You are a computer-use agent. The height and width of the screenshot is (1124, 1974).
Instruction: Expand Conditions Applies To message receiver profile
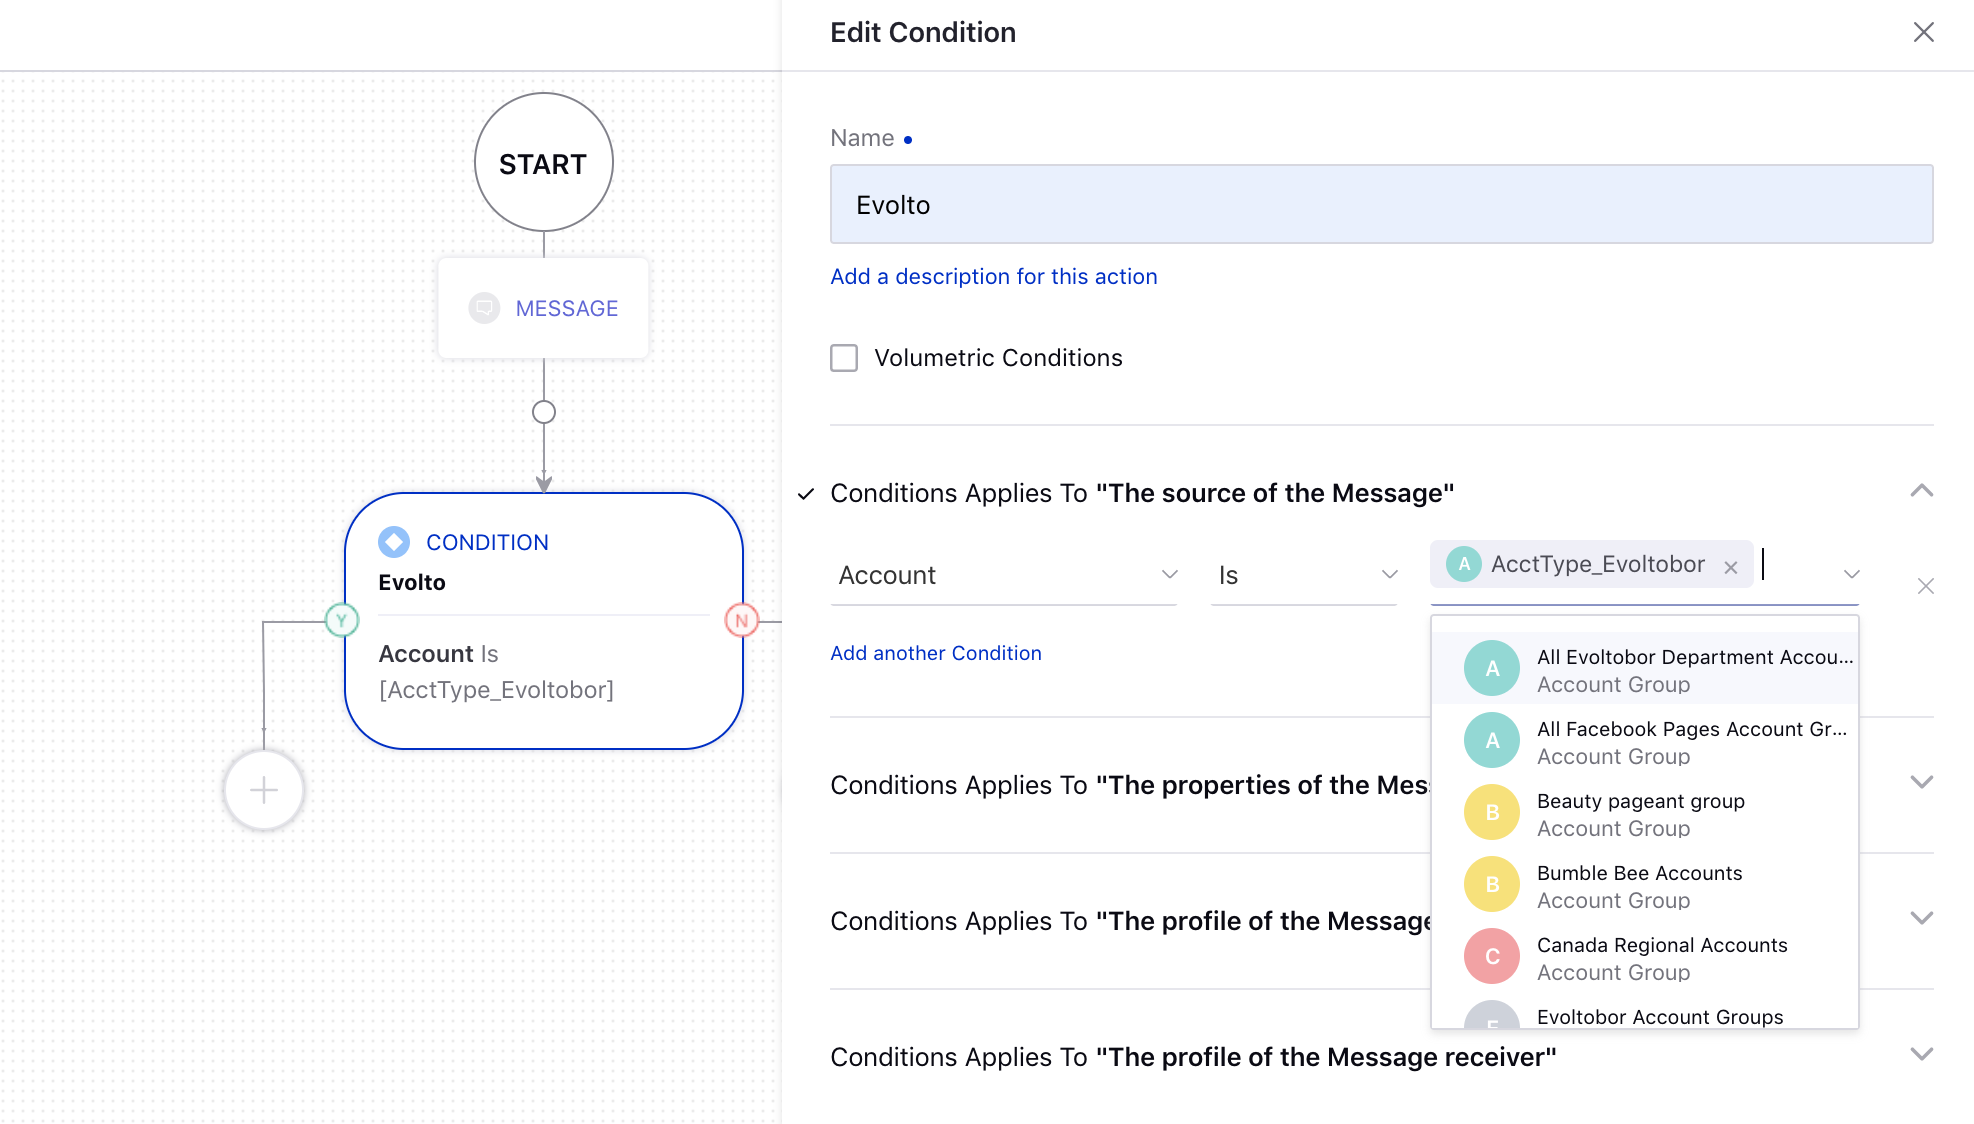point(1925,1056)
